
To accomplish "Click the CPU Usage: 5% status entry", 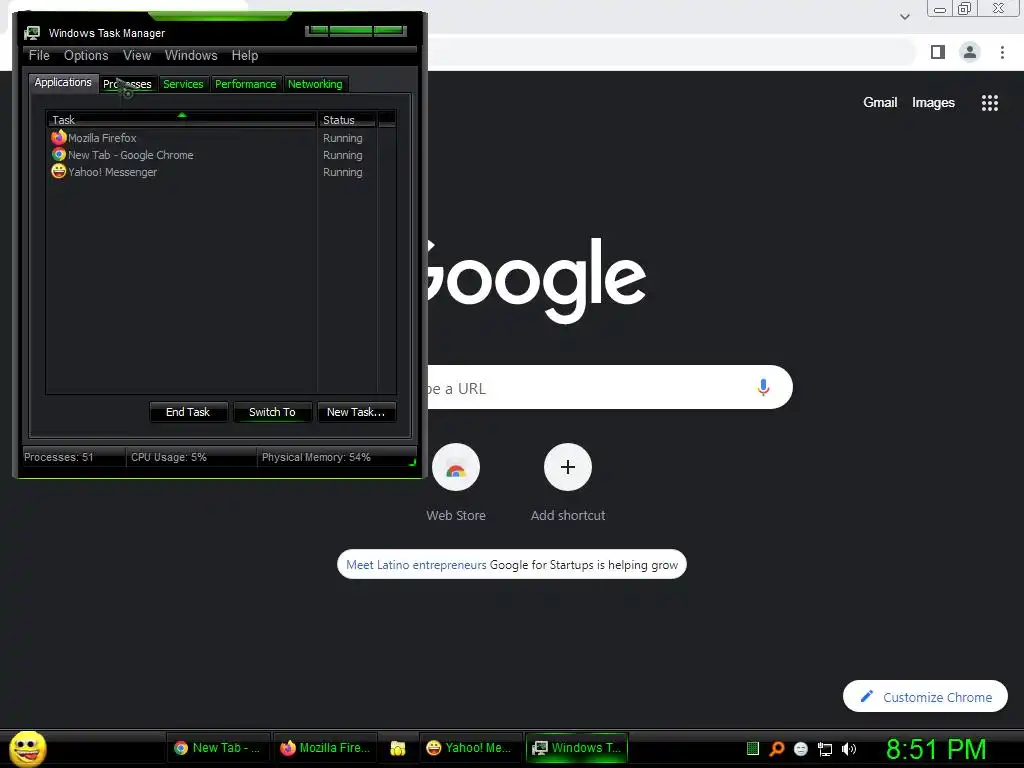I will tap(169, 457).
